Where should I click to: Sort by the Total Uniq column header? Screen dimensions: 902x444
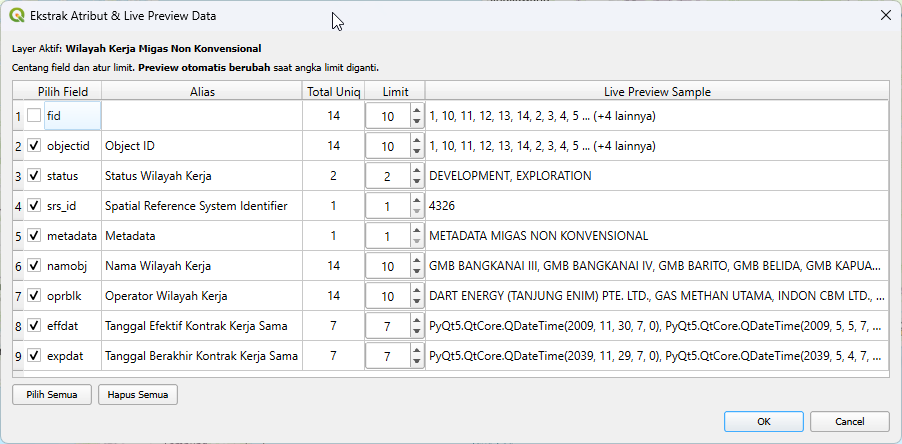click(x=333, y=91)
